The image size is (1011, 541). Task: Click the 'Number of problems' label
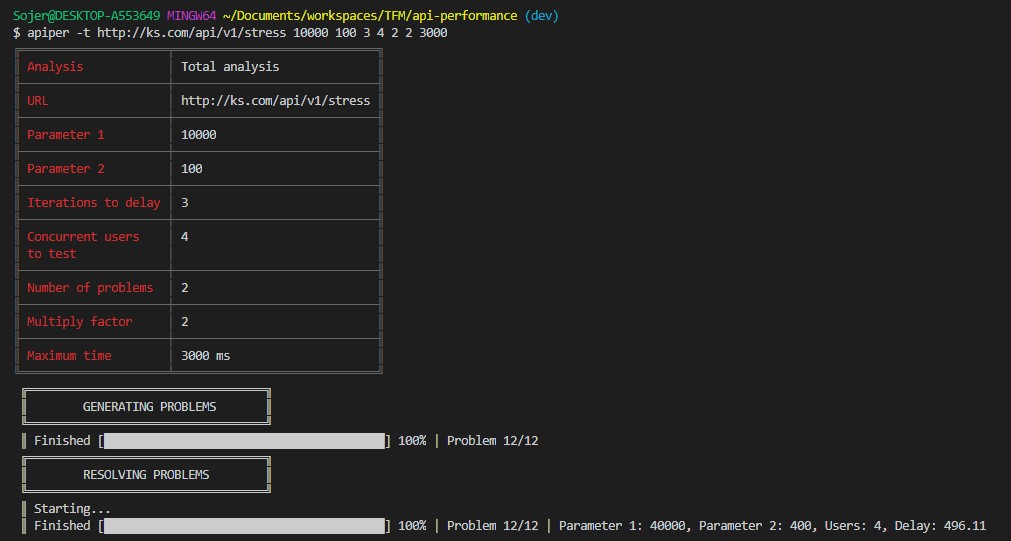click(x=90, y=288)
